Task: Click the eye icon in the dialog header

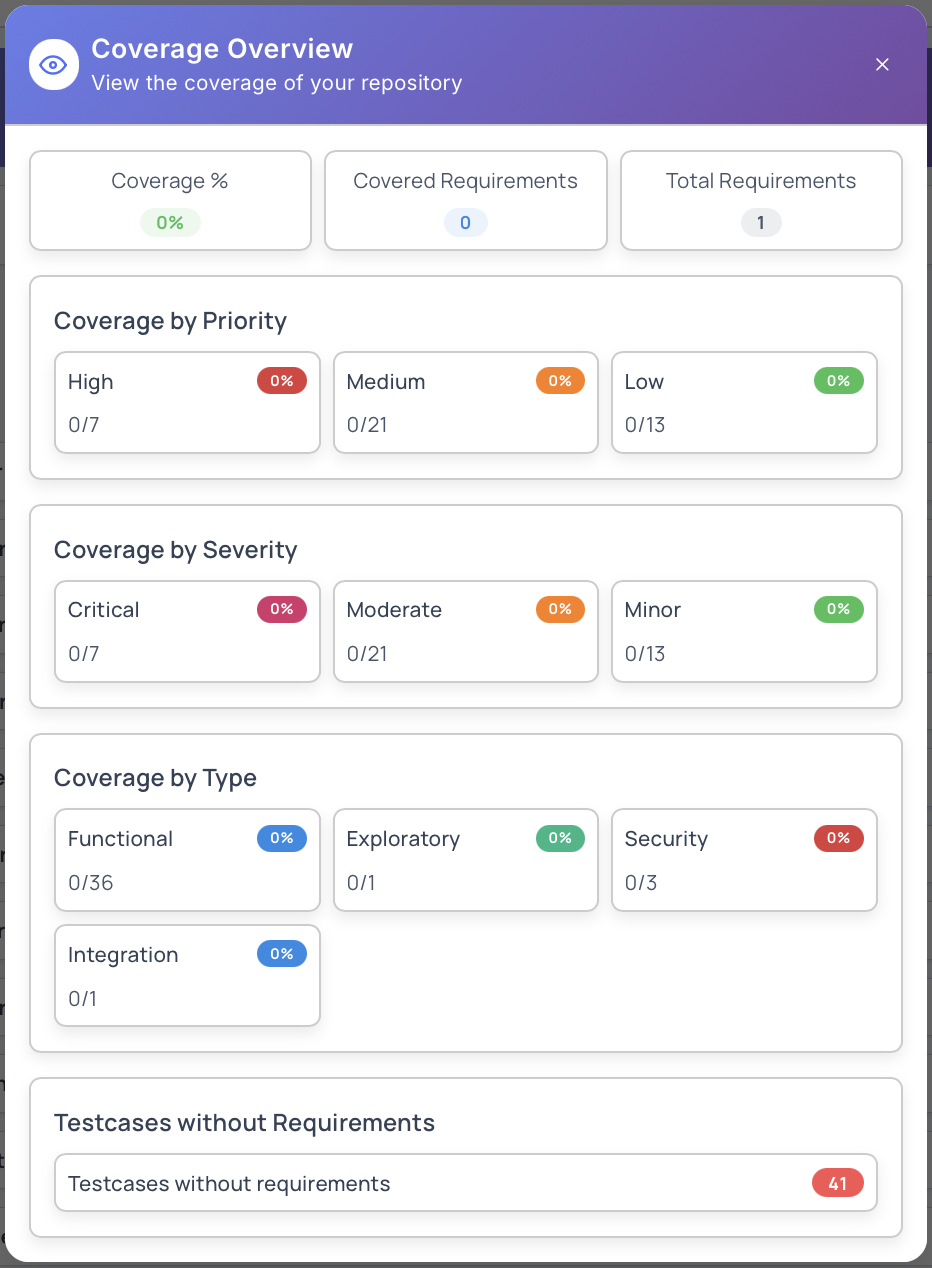Action: (x=54, y=64)
